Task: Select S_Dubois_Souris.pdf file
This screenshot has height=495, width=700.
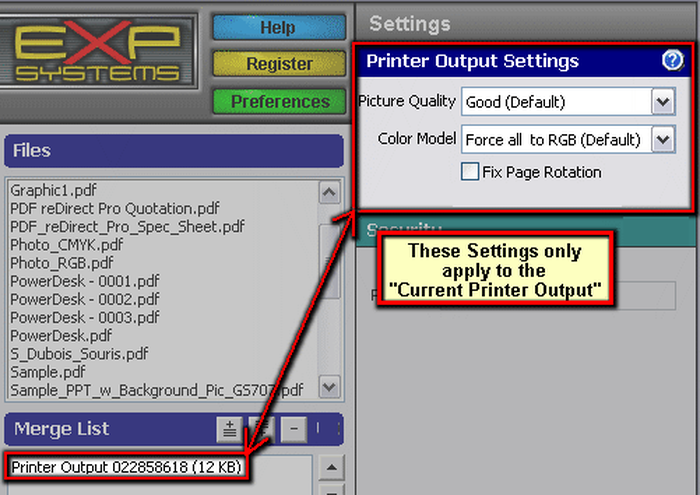Action: click(x=79, y=354)
